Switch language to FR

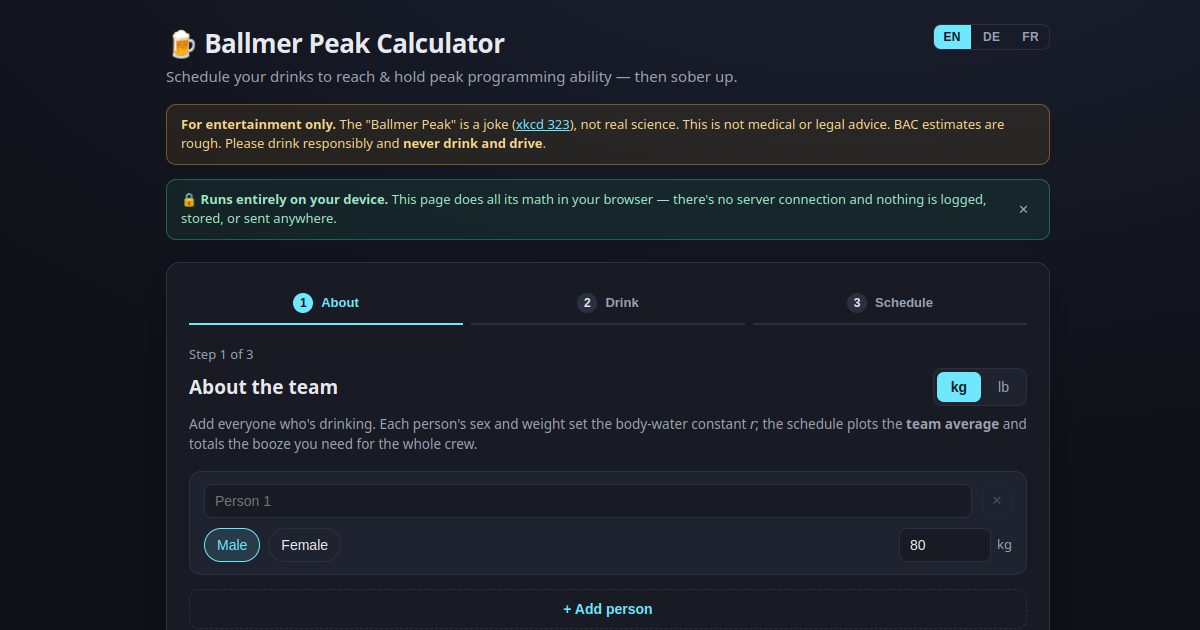1030,37
